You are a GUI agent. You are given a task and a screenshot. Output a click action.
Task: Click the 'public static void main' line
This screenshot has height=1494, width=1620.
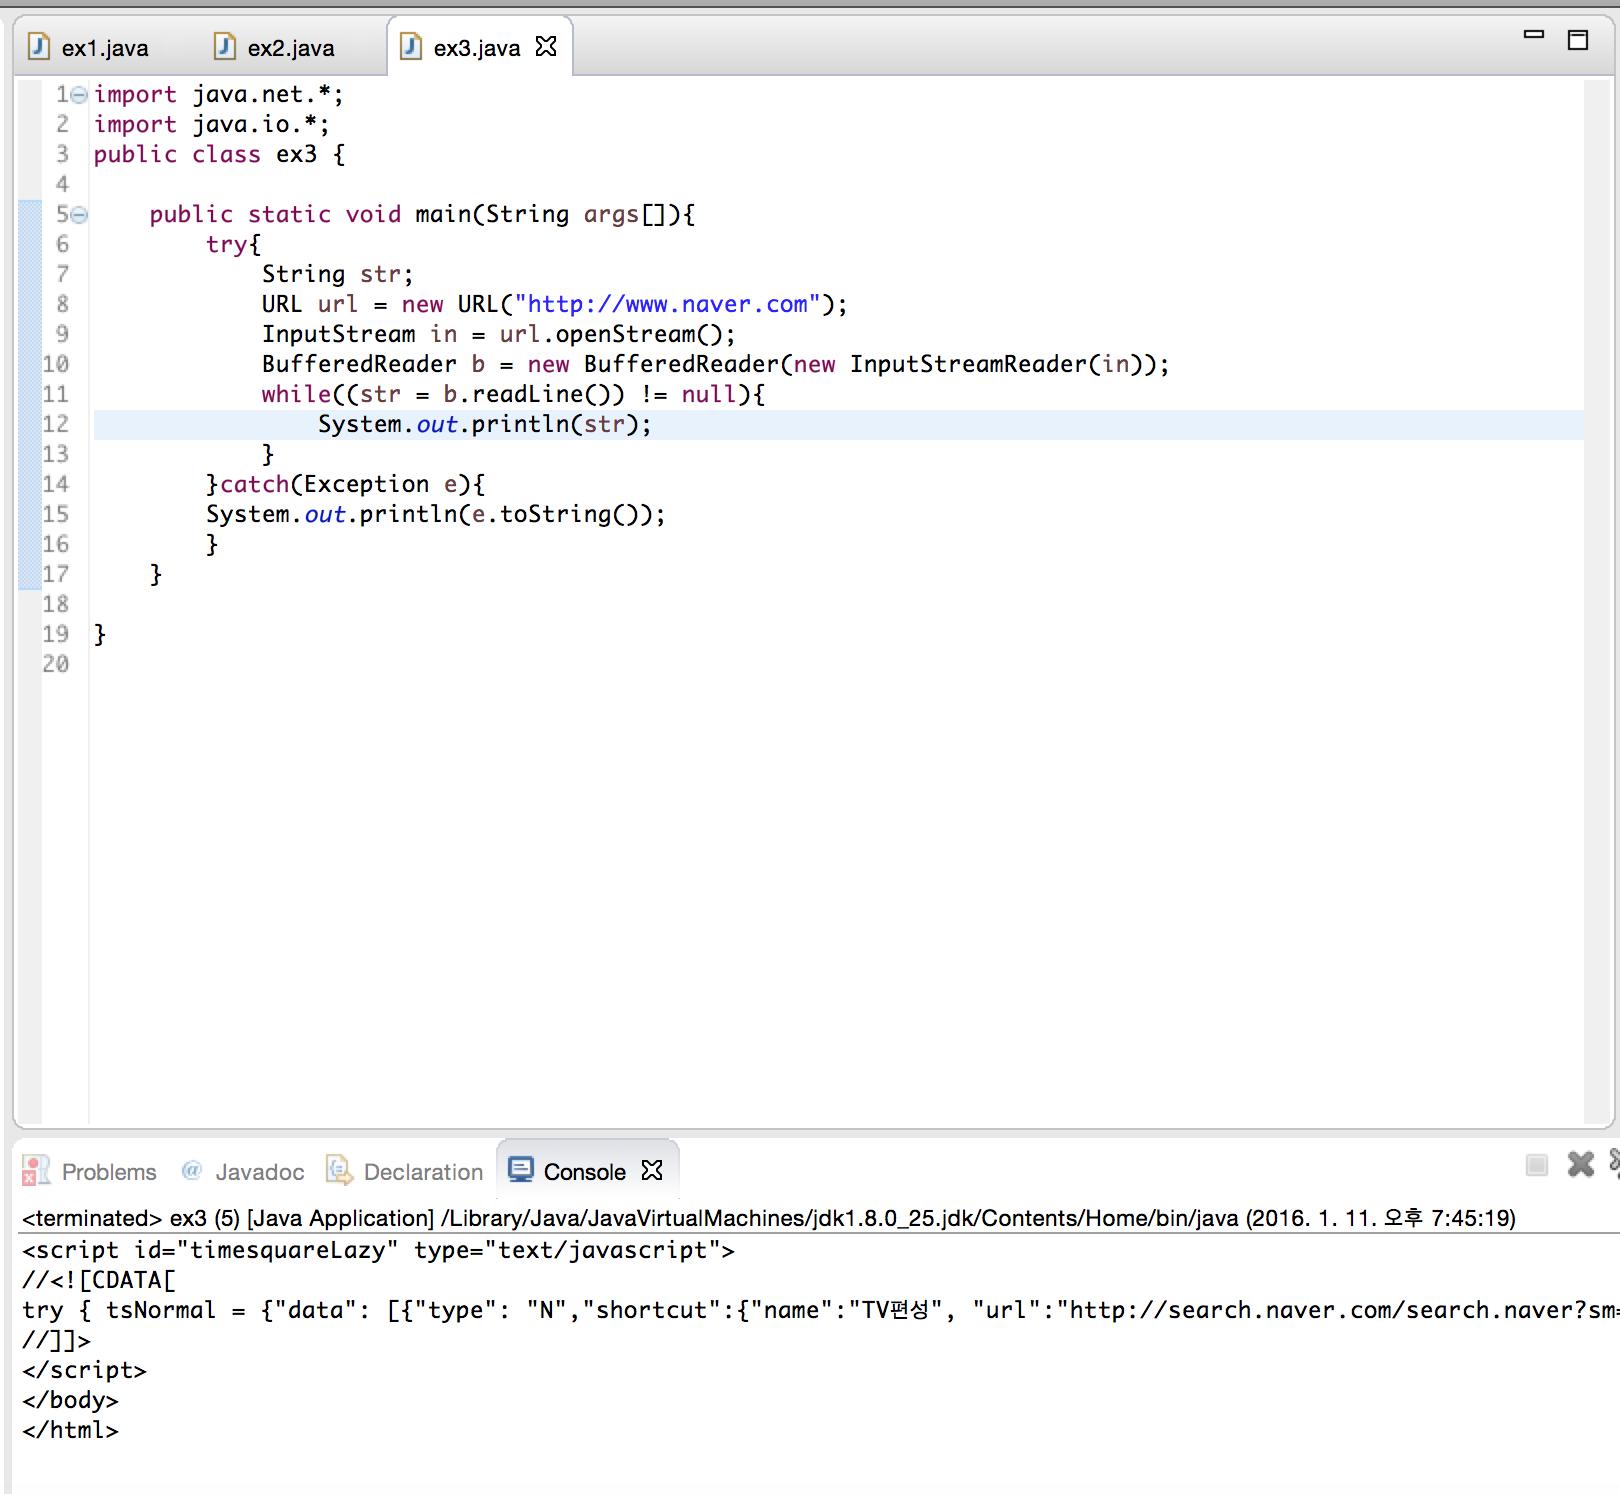[x=422, y=215]
